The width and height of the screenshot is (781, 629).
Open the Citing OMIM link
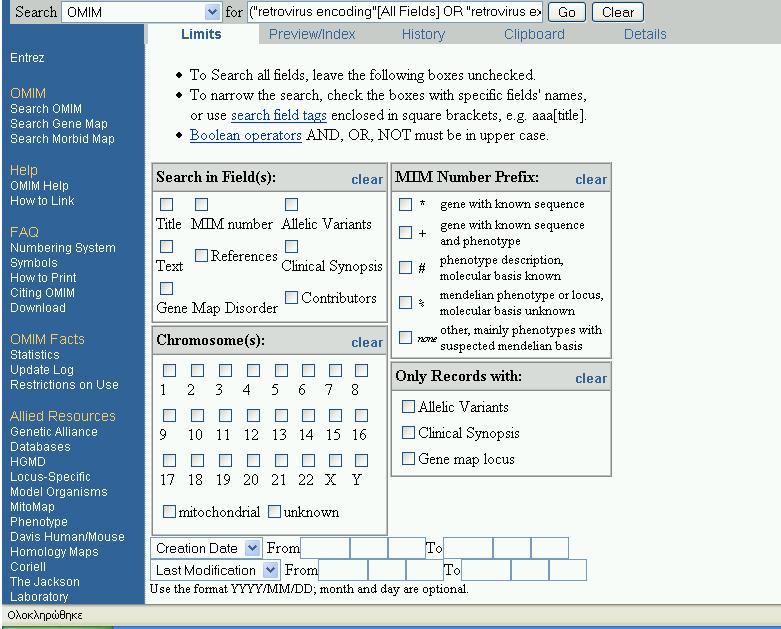[x=42, y=292]
